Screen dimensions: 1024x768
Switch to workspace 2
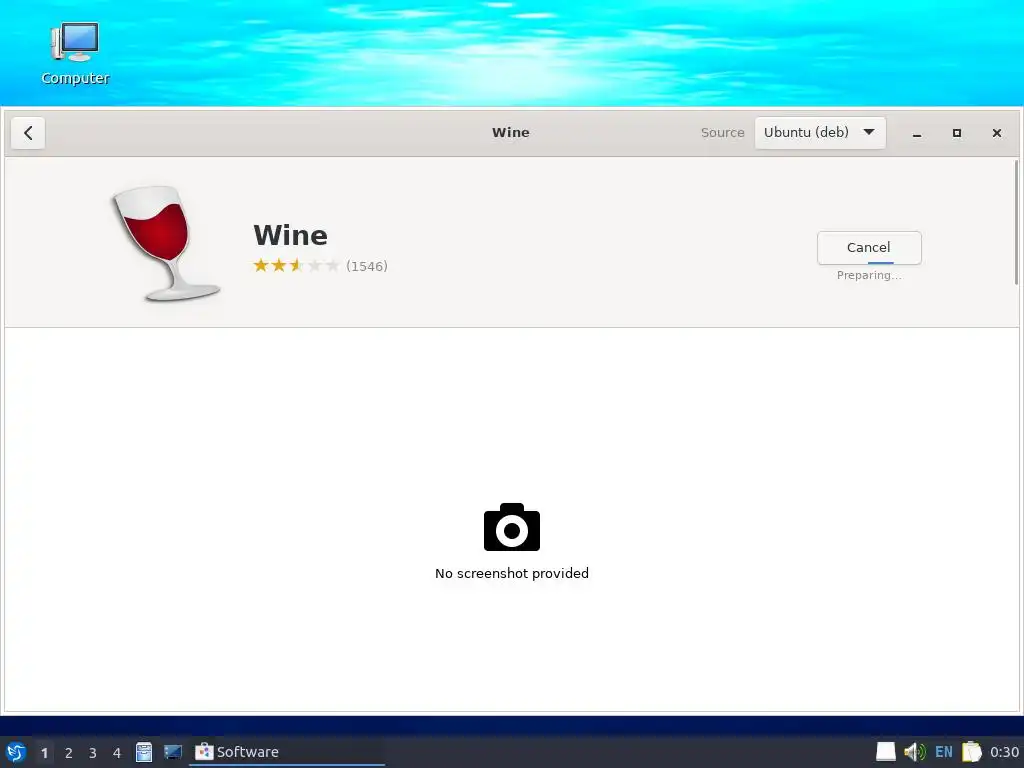coord(69,753)
